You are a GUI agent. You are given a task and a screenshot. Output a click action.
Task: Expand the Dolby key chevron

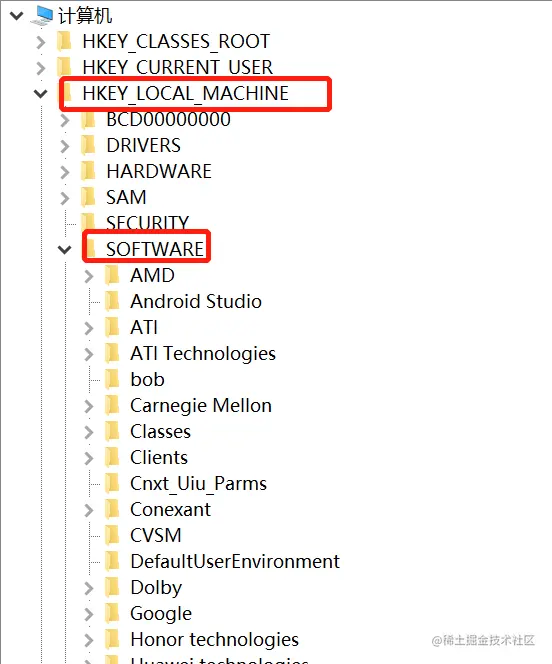pos(89,588)
